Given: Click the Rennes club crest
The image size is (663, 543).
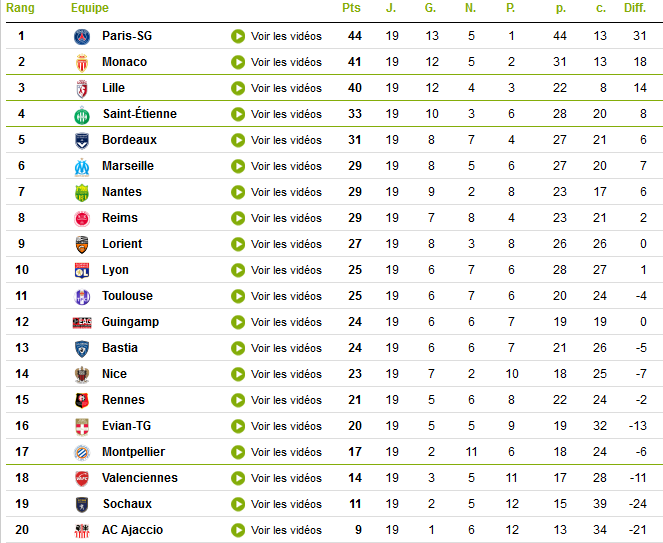Looking at the screenshot, I should [x=82, y=400].
